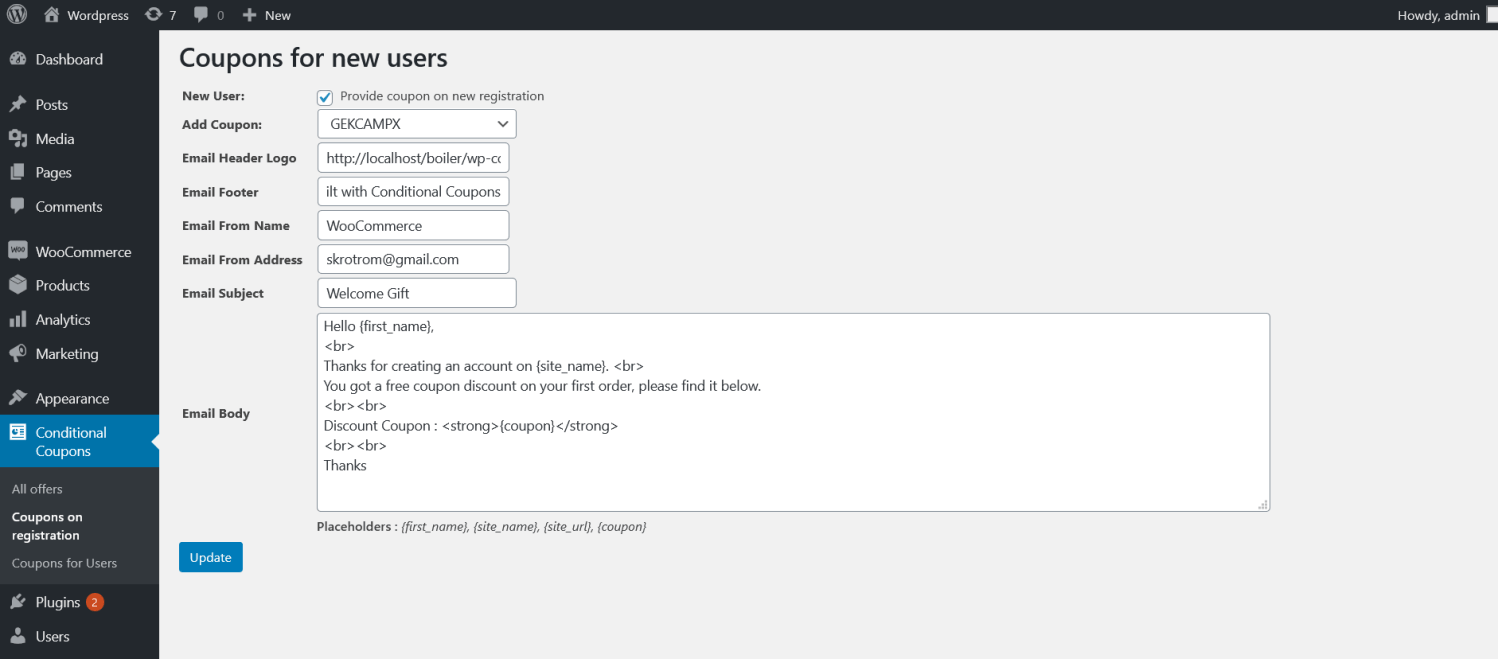This screenshot has width=1498, height=659.
Task: Open the comments bubble icon in admin bar
Action: pos(201,15)
